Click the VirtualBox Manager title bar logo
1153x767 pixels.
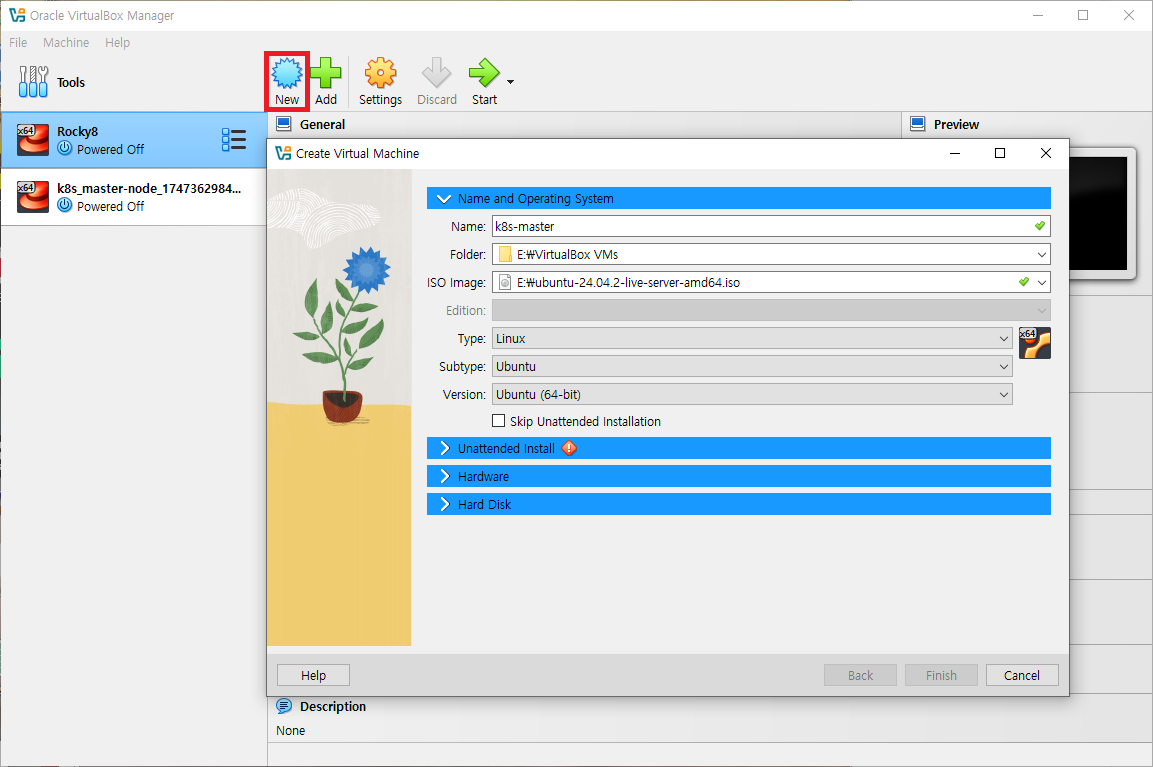tap(17, 15)
